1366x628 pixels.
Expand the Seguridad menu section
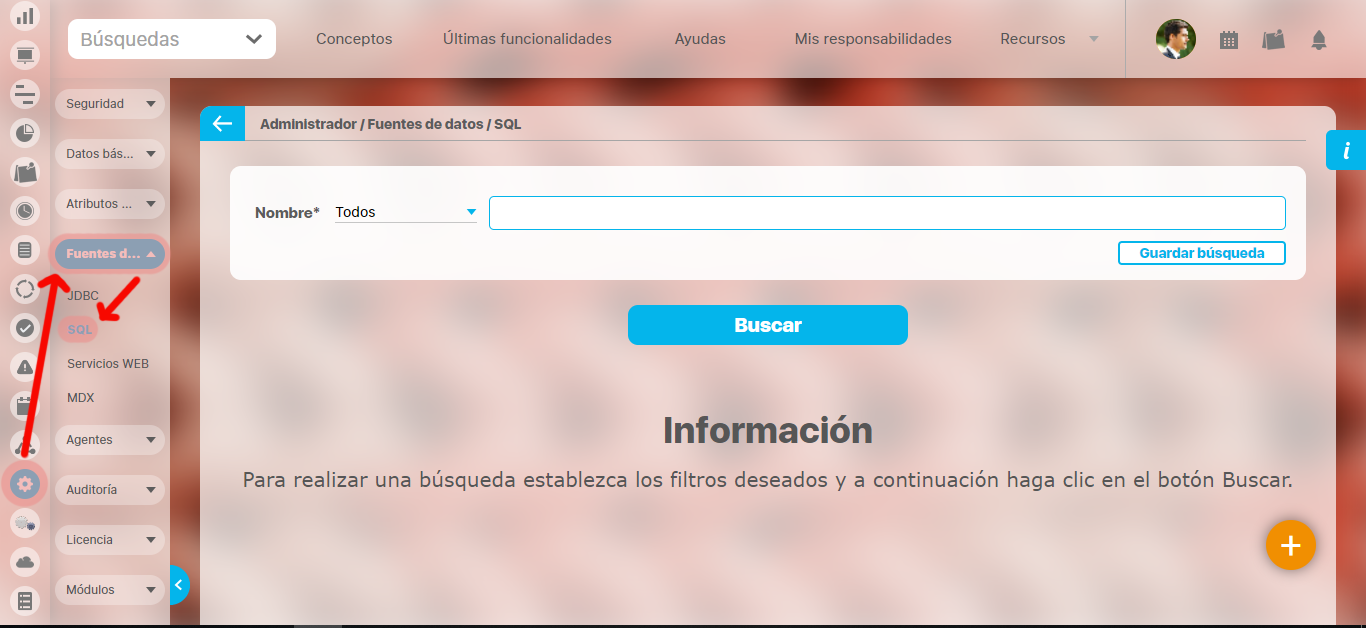[x=109, y=104]
